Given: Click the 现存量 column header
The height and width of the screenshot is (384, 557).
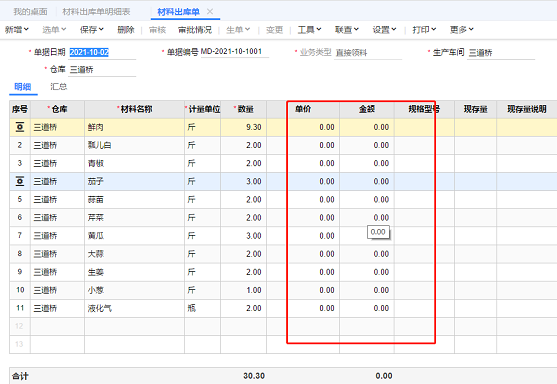Looking at the screenshot, I should (476, 109).
